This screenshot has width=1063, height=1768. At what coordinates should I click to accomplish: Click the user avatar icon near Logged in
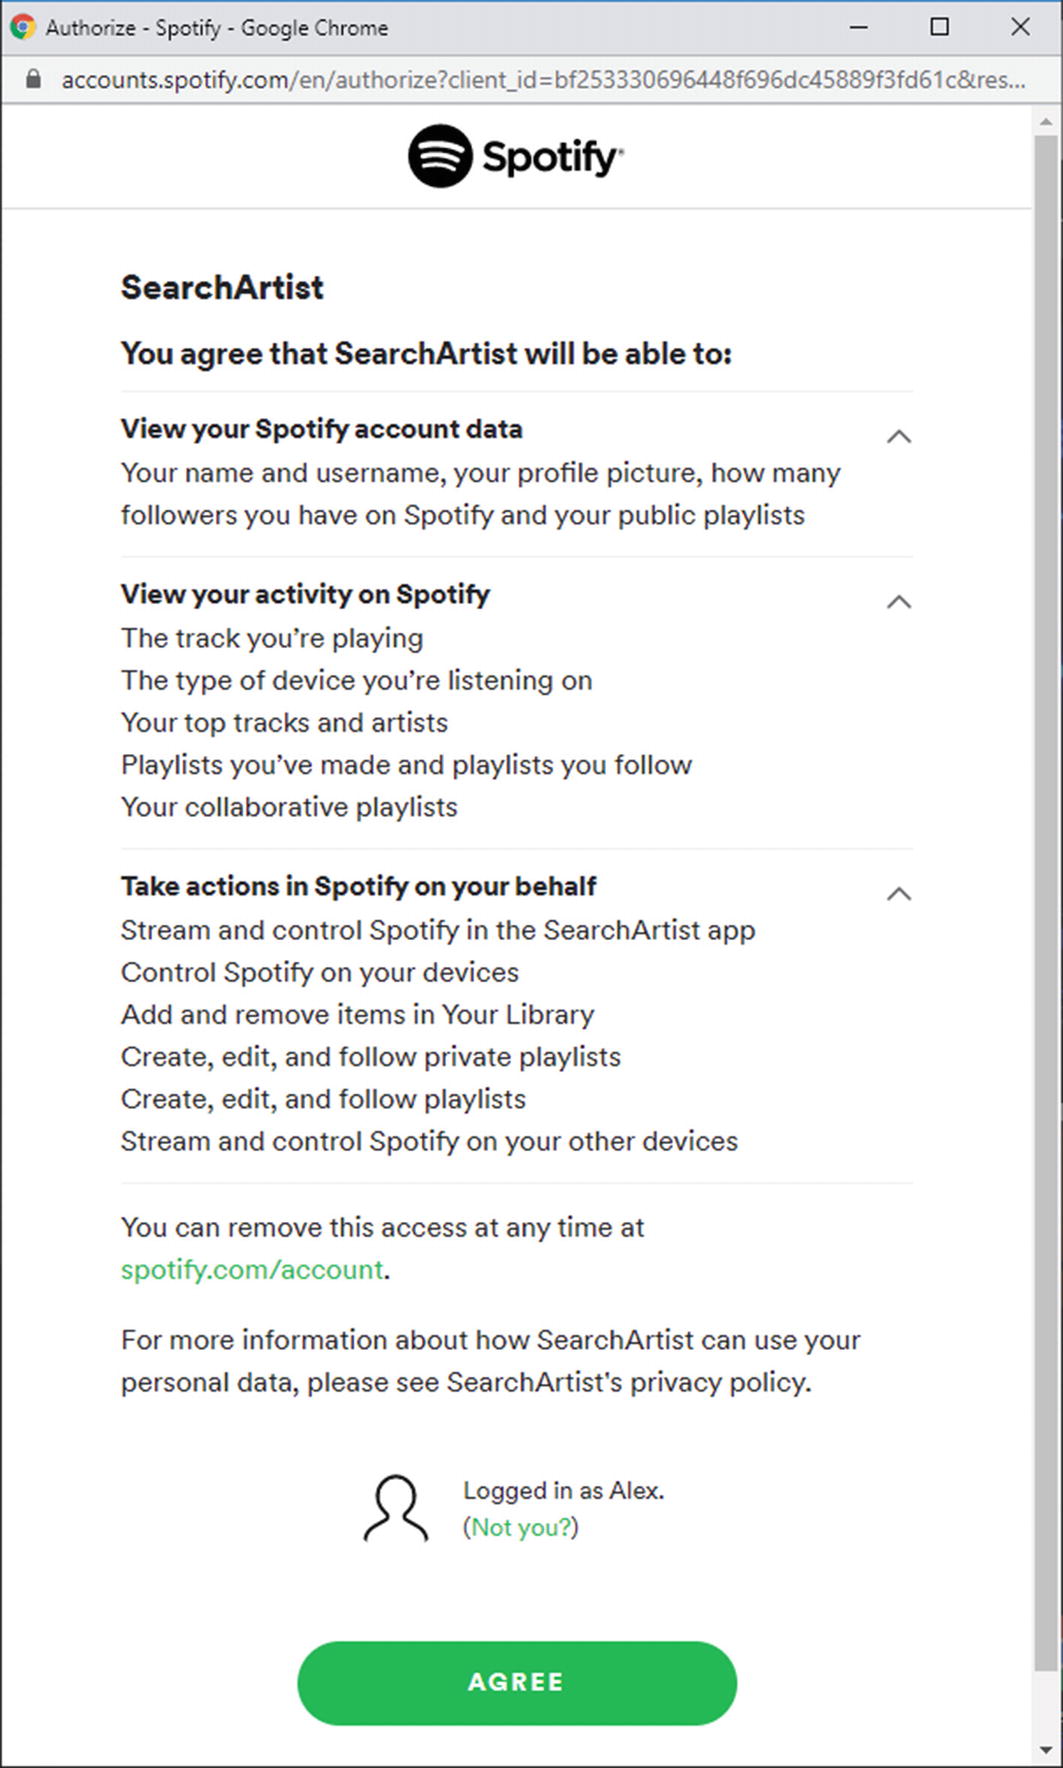pos(396,1508)
